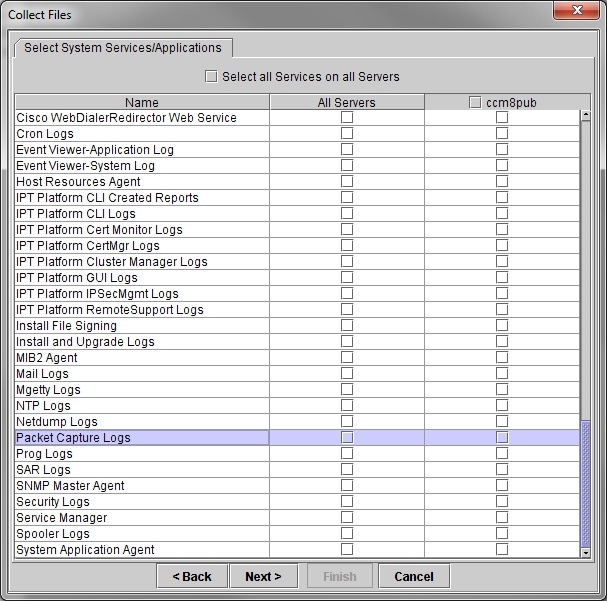The height and width of the screenshot is (601, 607).
Task: Tick the ccm8pub column header checkbox
Action: [x=475, y=102]
